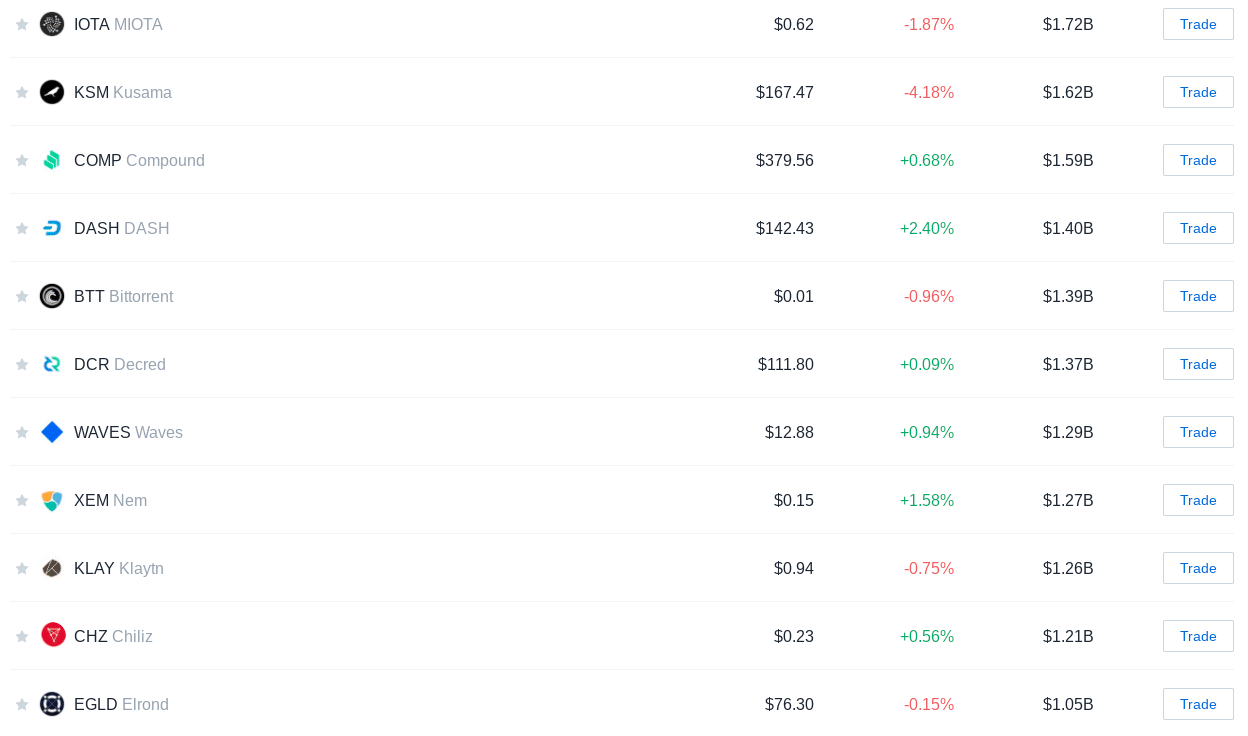Image resolution: width=1248 pixels, height=736 pixels.
Task: Open the DCR Decred coin name
Action: coord(120,364)
